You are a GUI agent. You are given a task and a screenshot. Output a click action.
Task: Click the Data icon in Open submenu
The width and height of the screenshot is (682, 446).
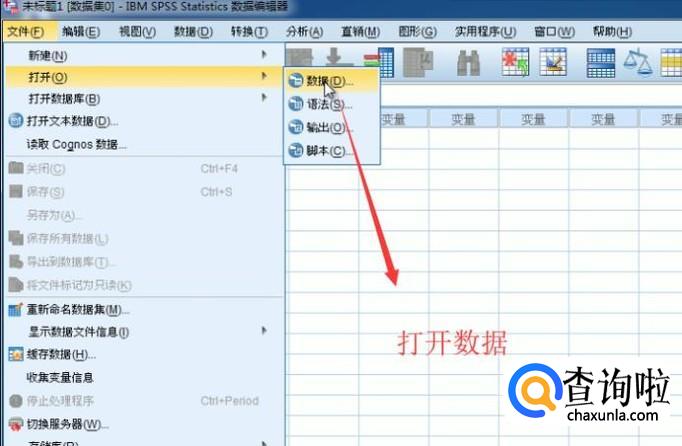click(296, 80)
